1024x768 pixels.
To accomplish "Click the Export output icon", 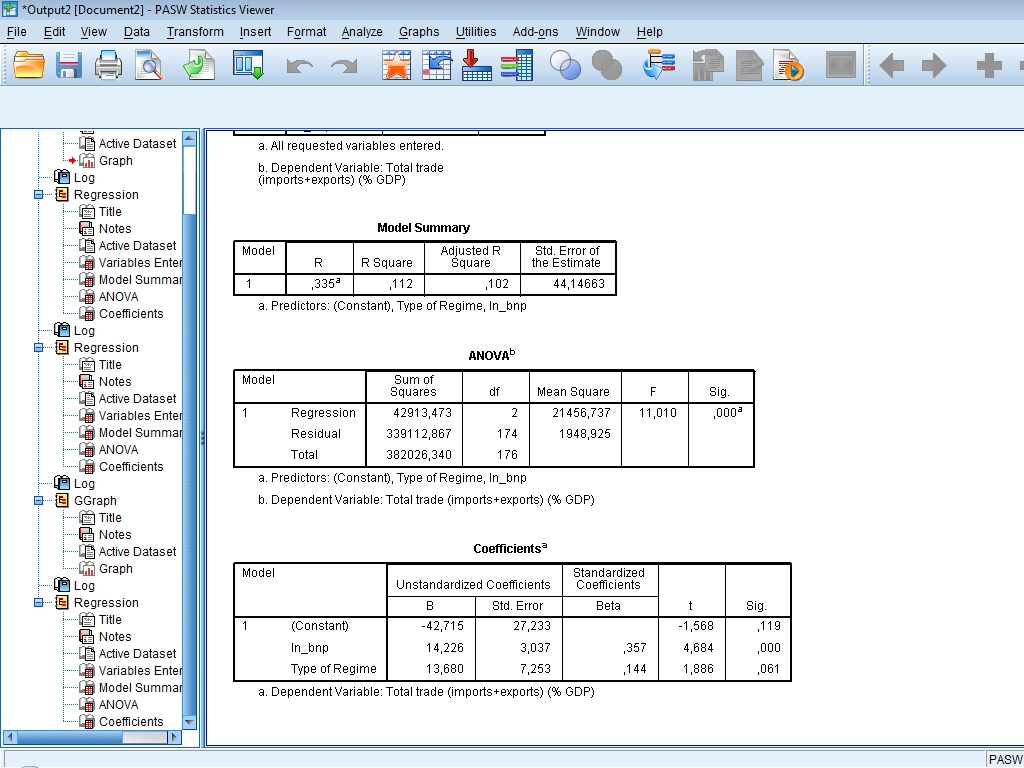I will click(x=199, y=66).
